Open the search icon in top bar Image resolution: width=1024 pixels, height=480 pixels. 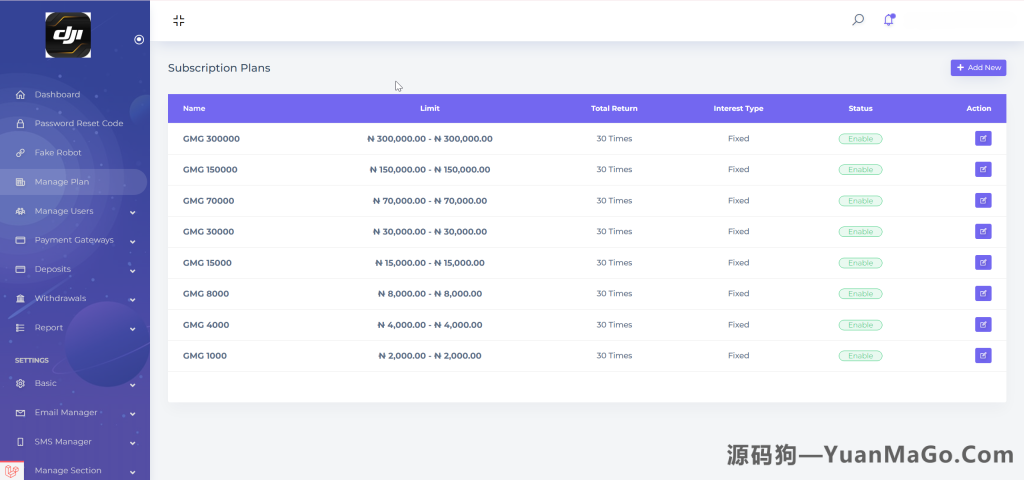coord(858,20)
